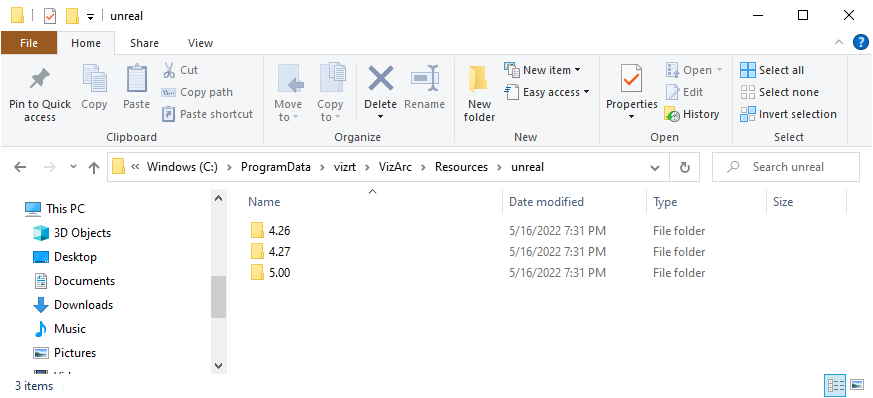The image size is (873, 398).
Task: Select This PC in navigation pane
Action: [55, 209]
